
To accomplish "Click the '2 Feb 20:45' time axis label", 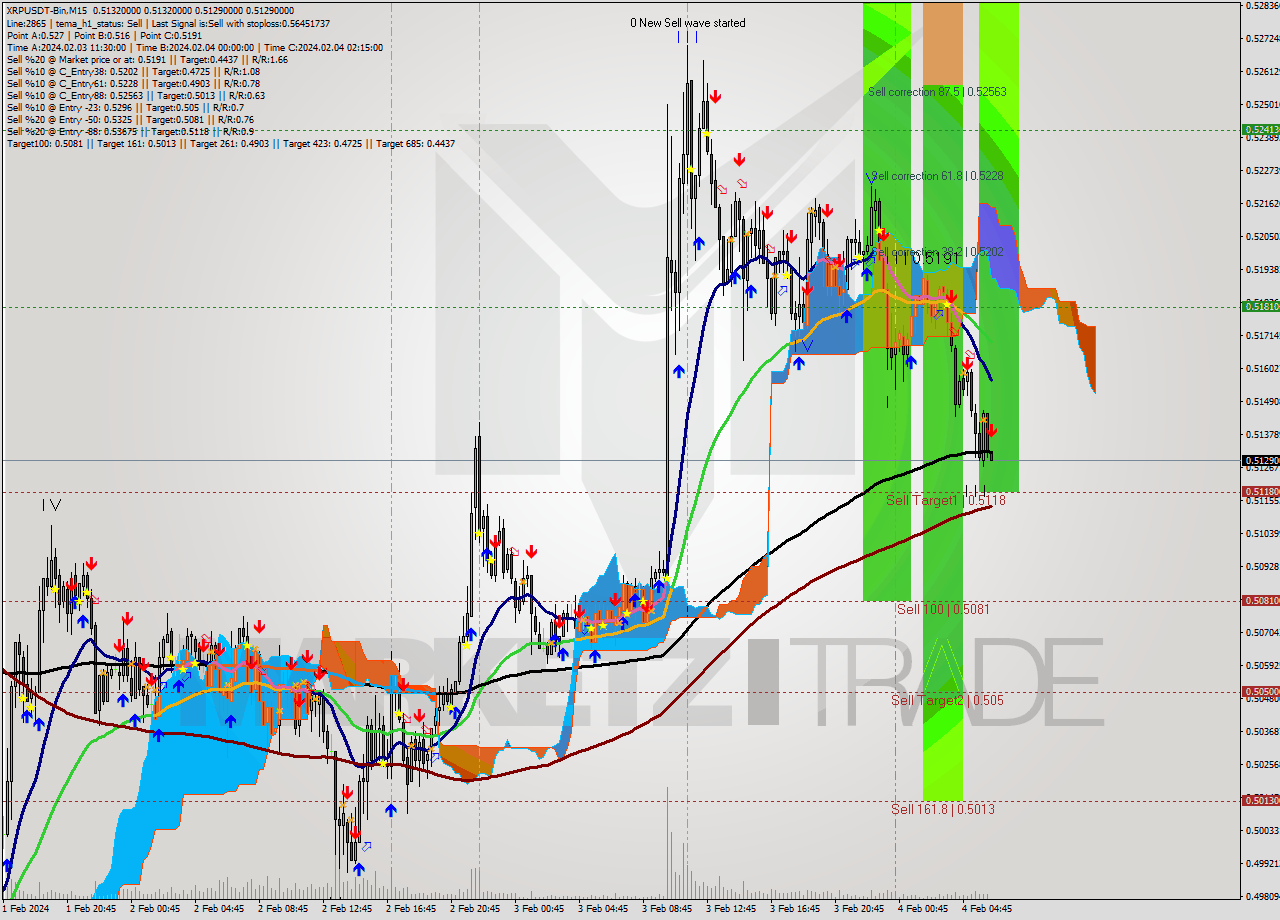I will click(474, 909).
